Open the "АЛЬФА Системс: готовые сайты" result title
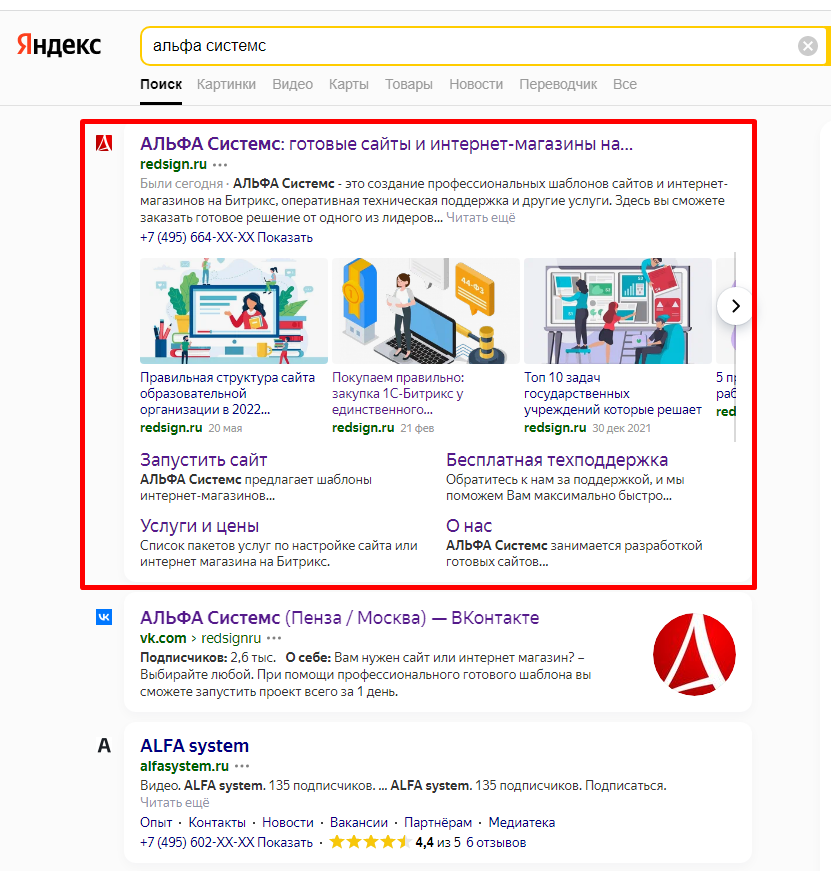The image size is (831, 871). pyautogui.click(x=386, y=144)
